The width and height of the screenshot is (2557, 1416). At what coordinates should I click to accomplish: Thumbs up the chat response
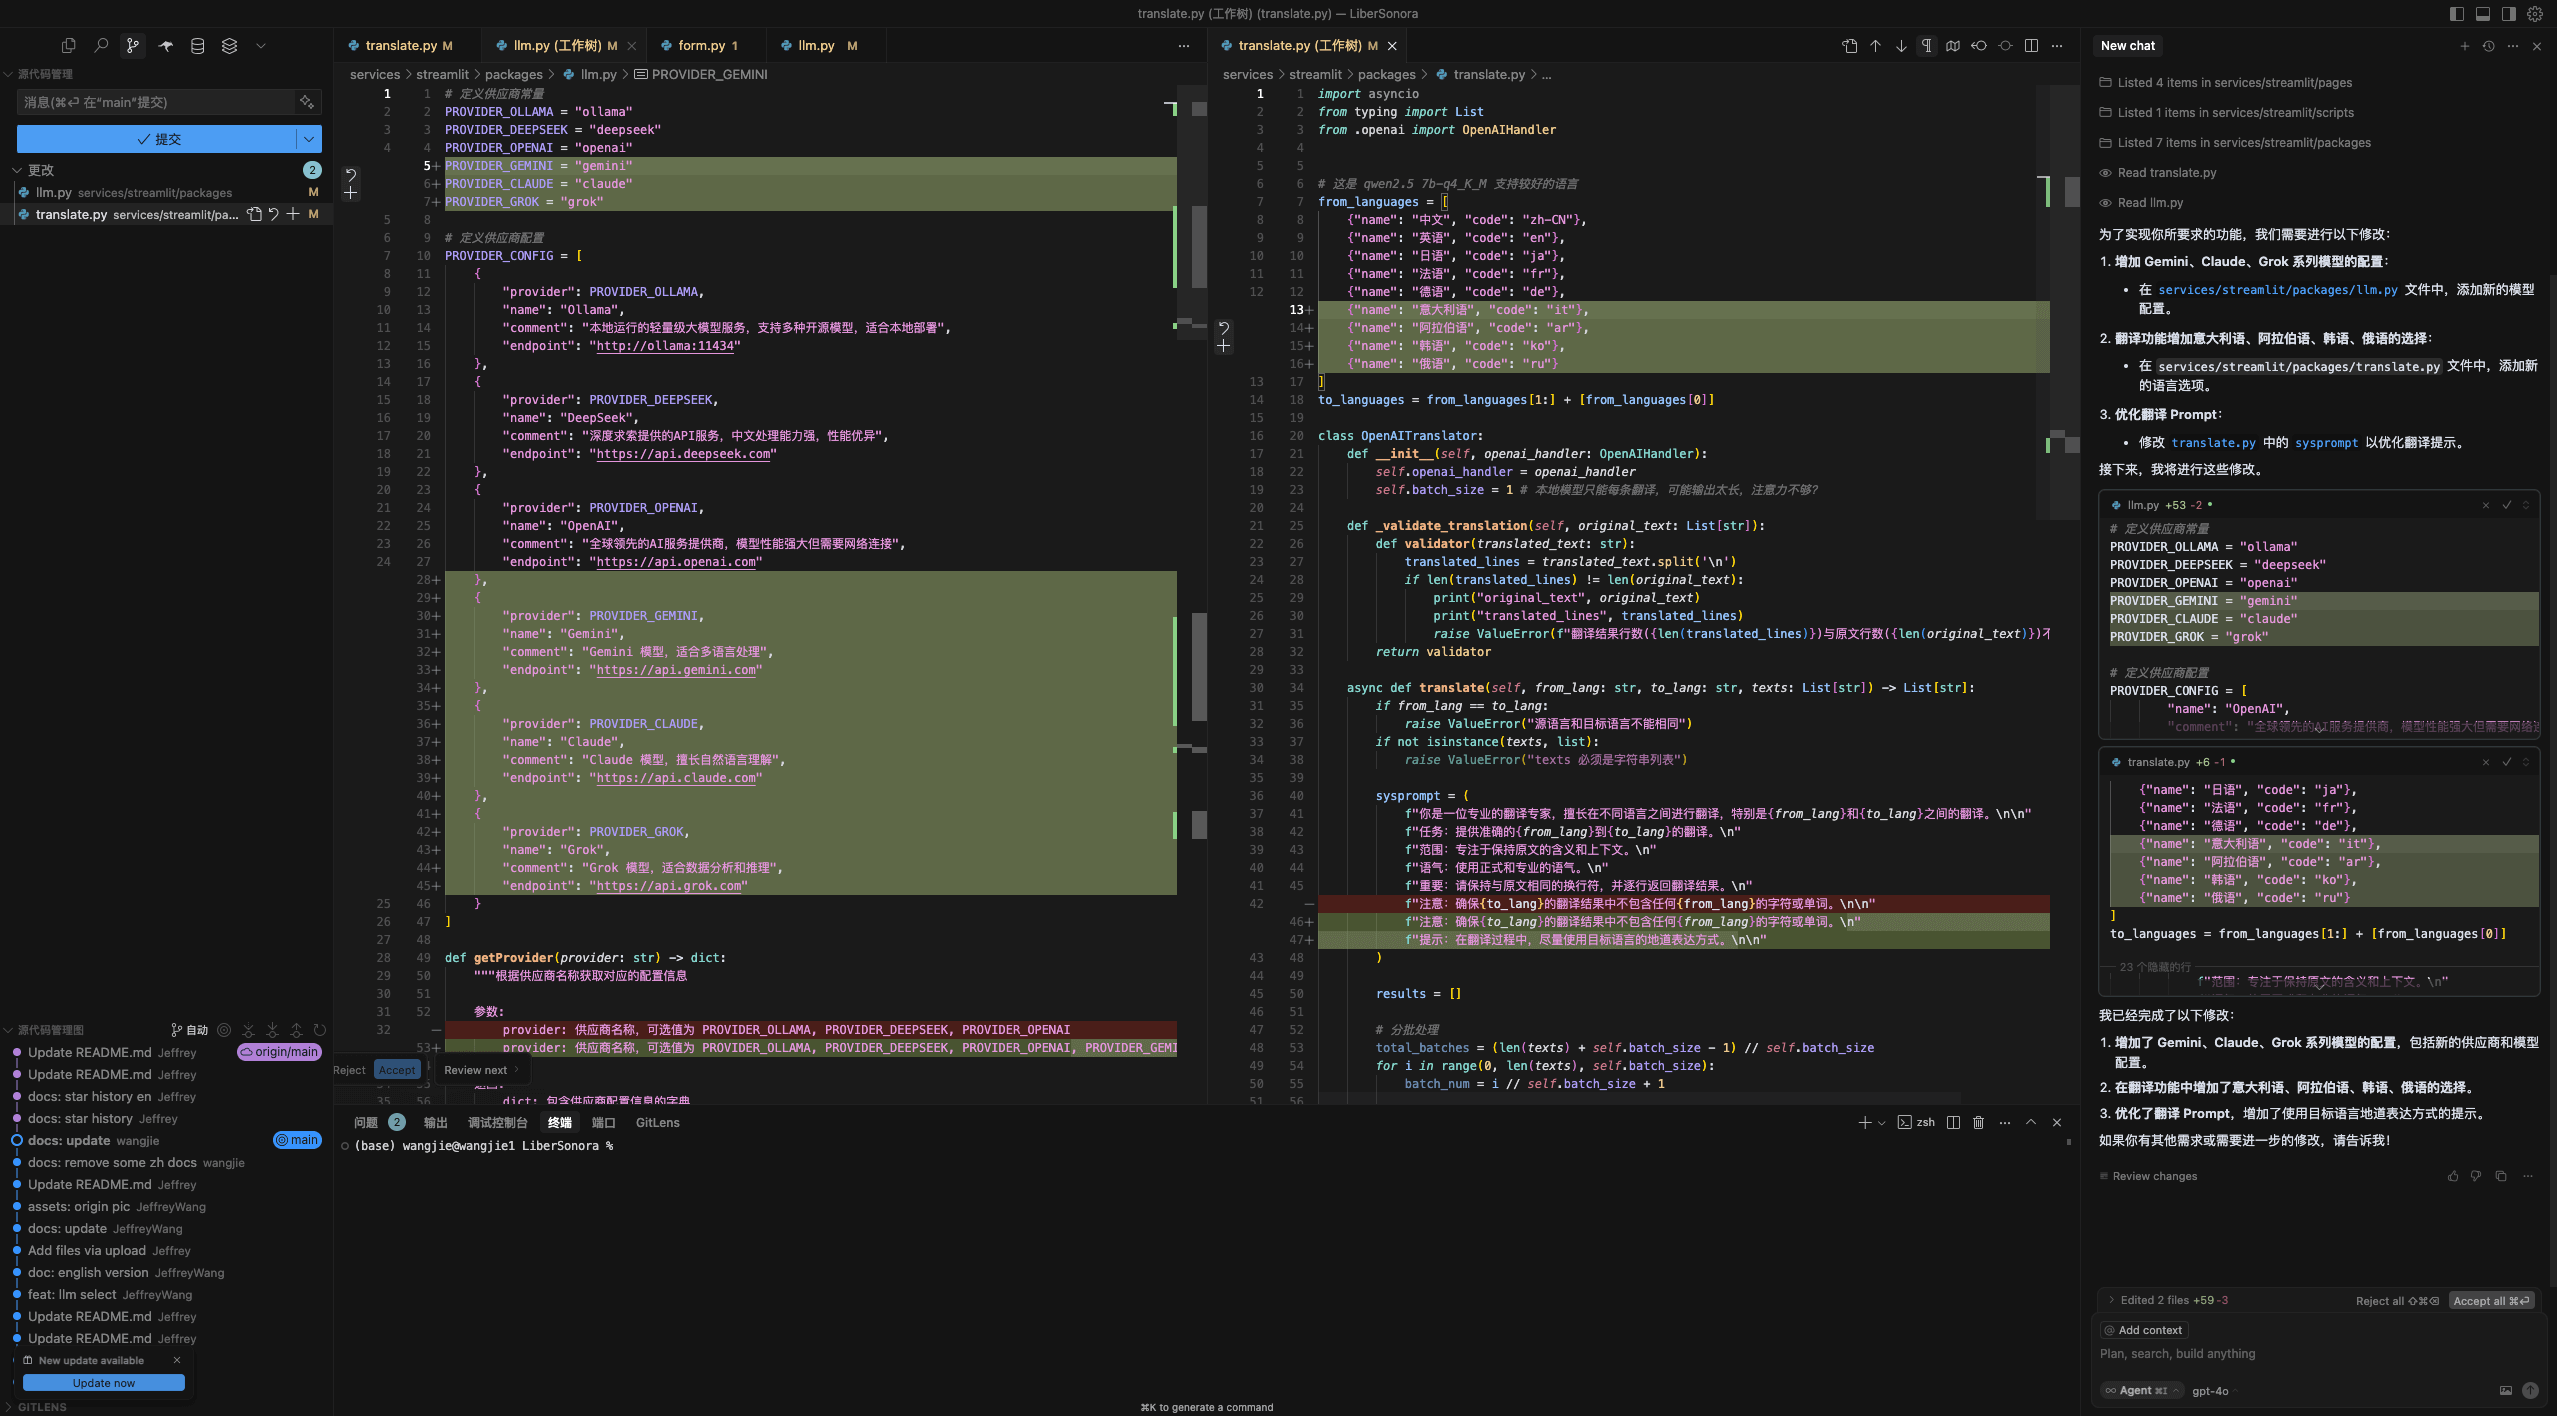[2453, 1176]
